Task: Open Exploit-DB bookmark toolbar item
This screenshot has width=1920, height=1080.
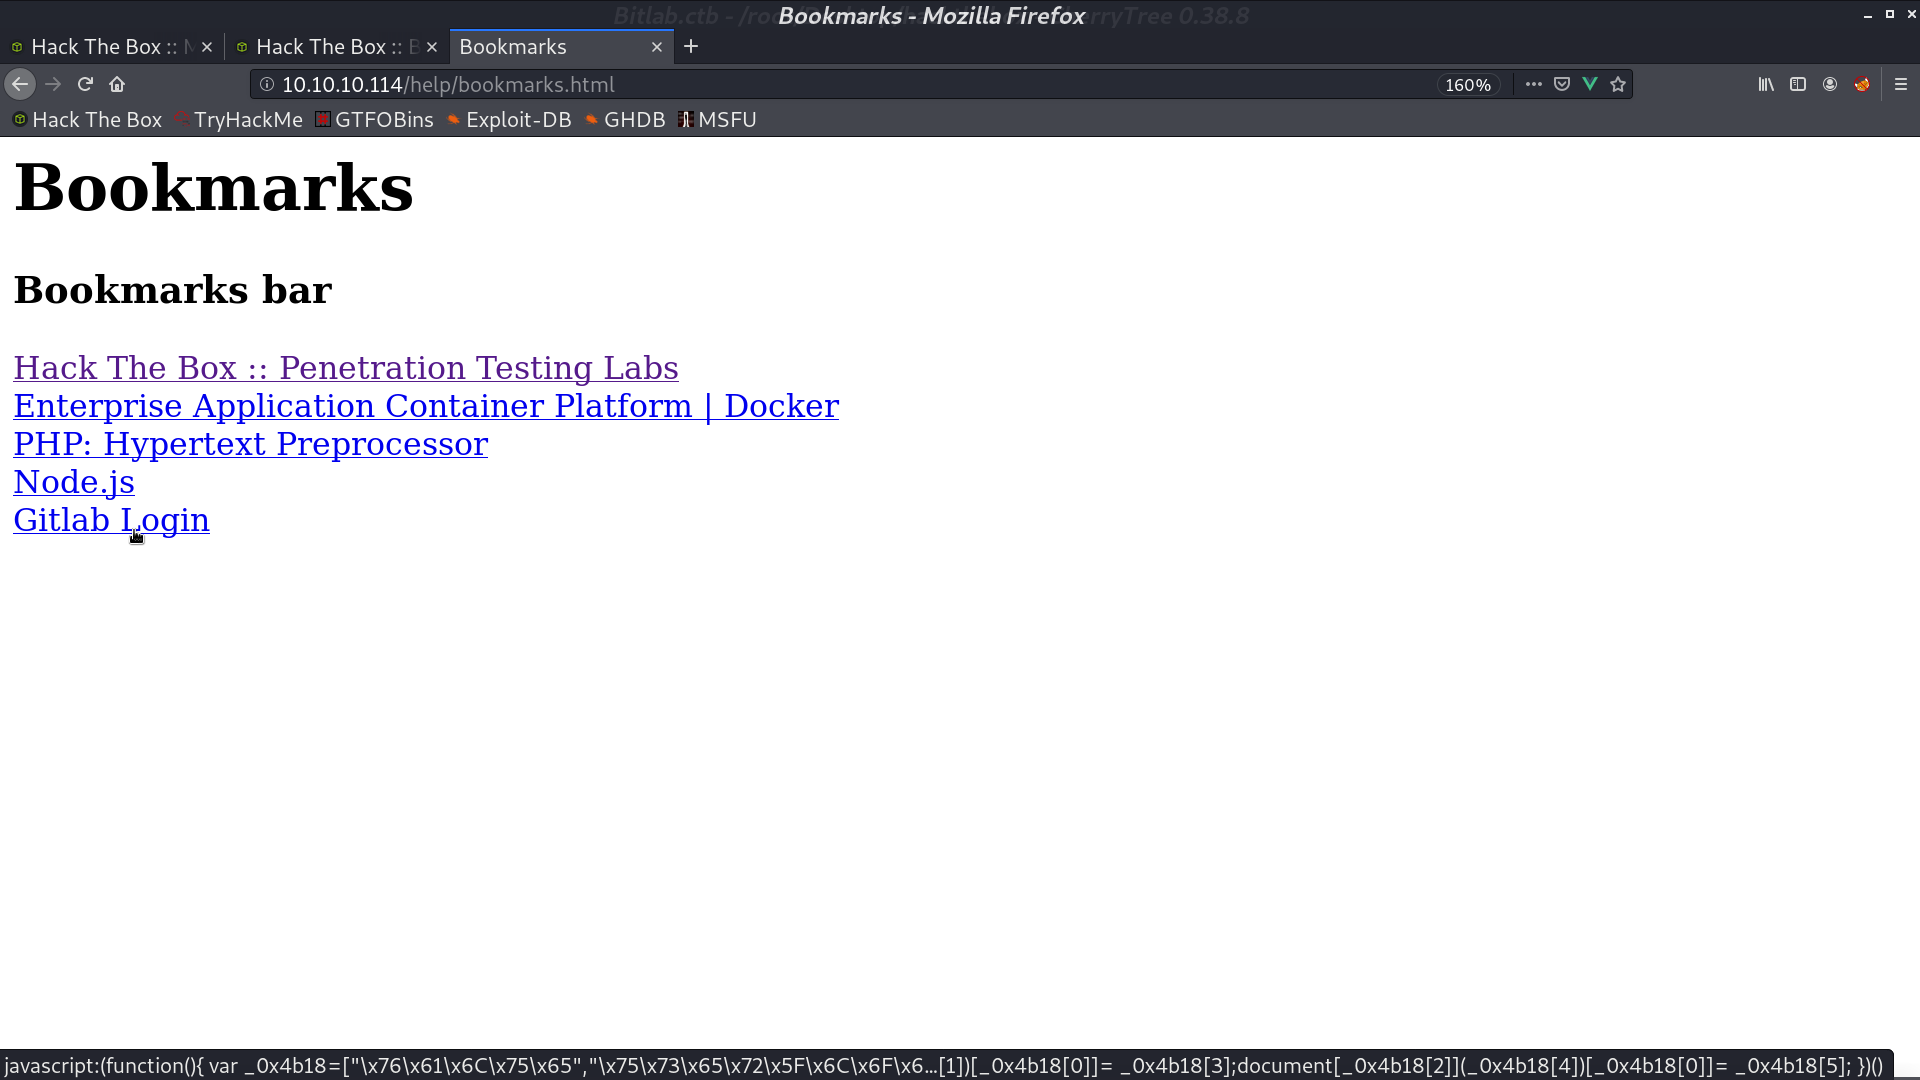Action: 509,120
